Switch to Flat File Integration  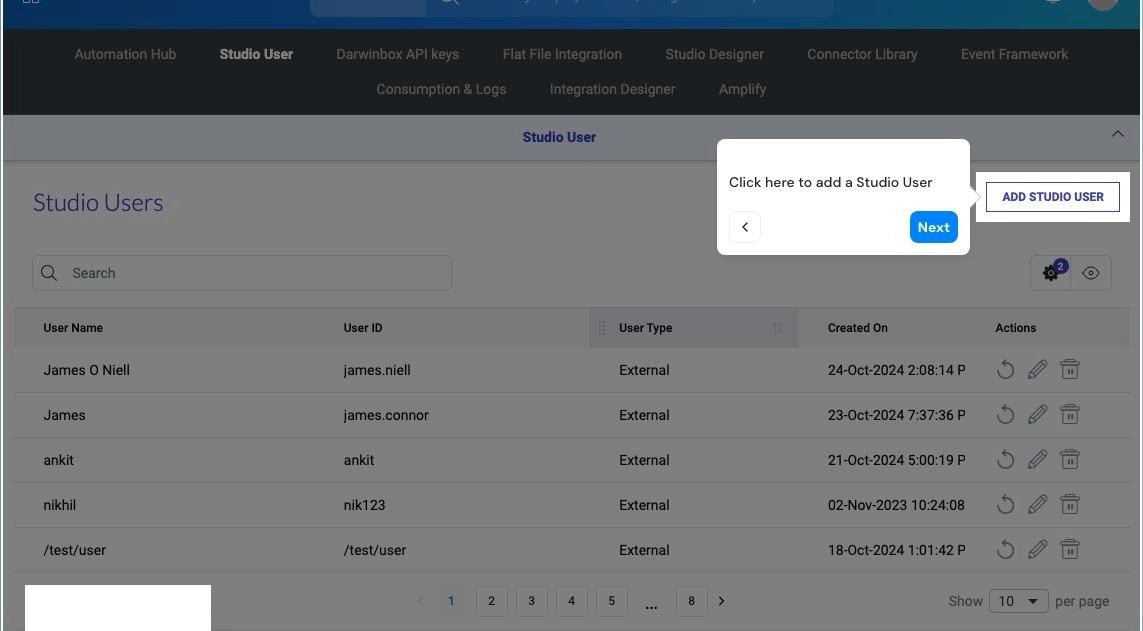coord(562,54)
